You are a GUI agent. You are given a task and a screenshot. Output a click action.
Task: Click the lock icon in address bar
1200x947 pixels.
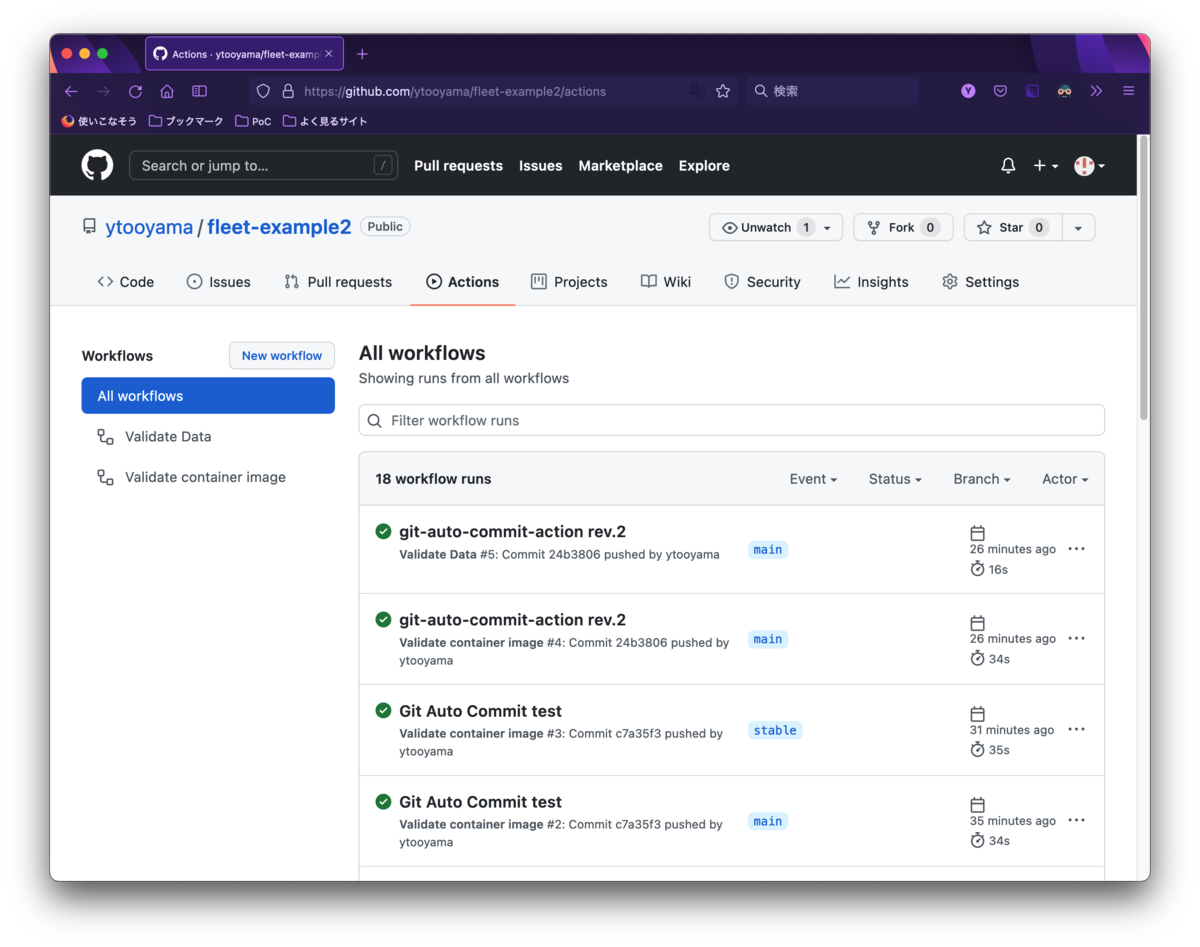click(288, 91)
